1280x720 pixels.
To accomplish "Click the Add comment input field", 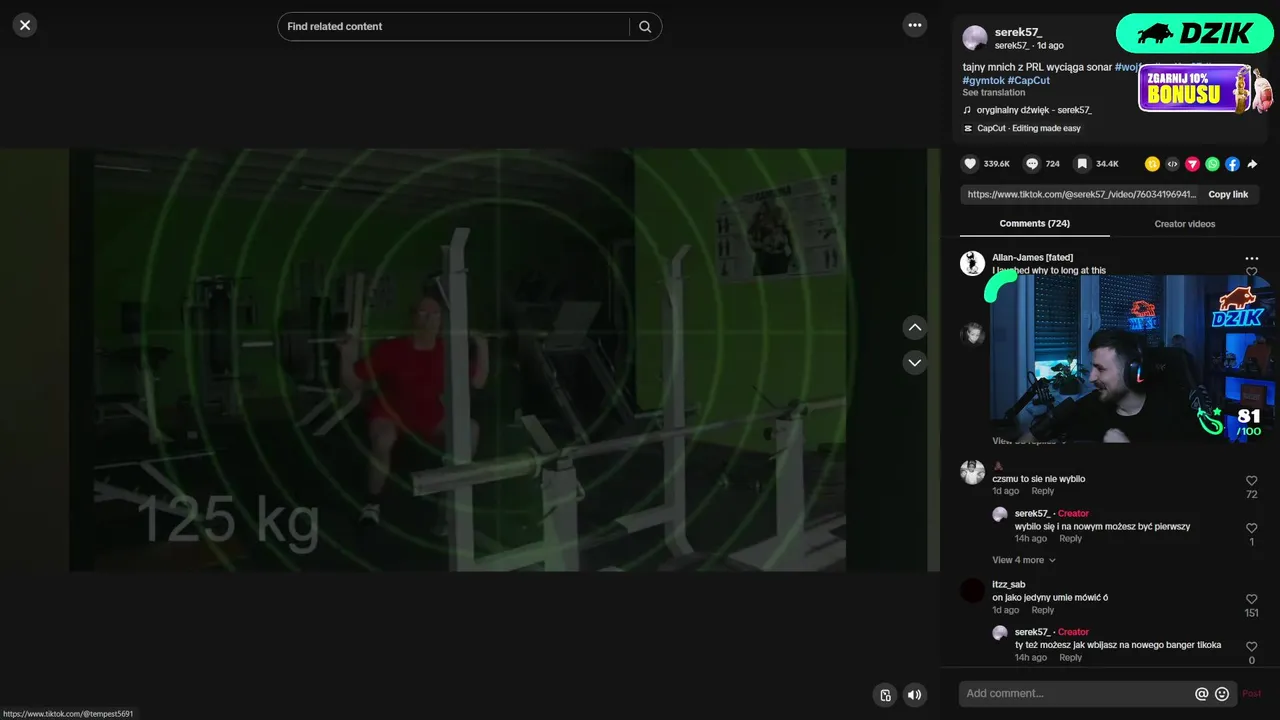I will (x=1077, y=694).
